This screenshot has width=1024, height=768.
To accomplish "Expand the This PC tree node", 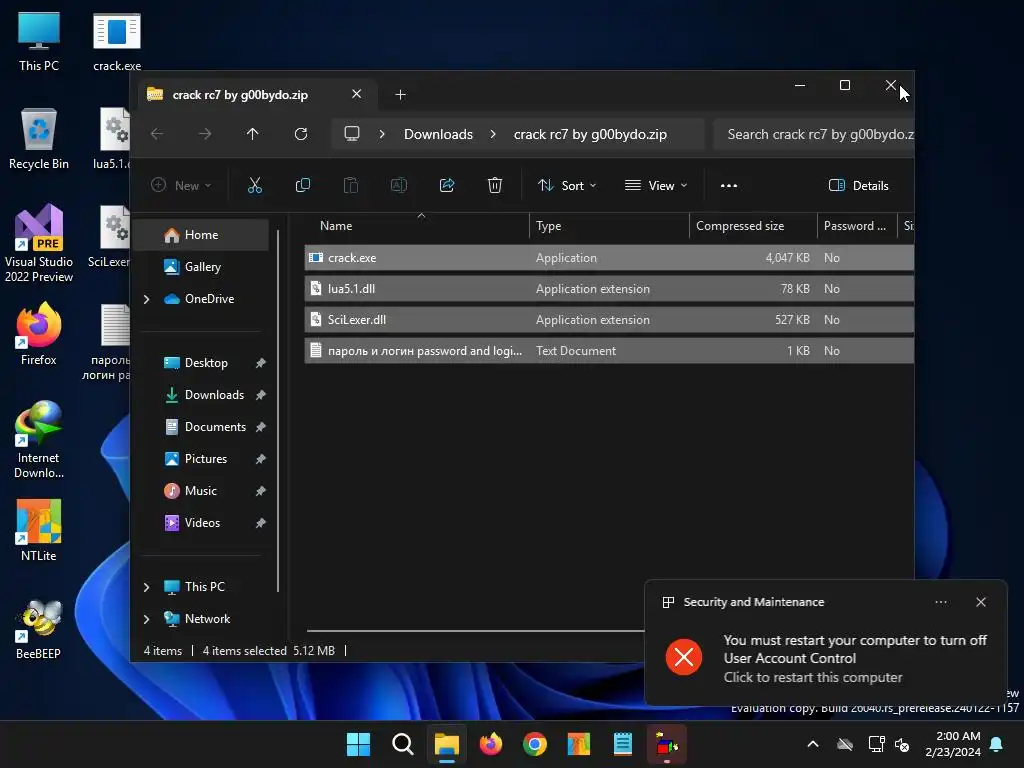I will [146, 587].
